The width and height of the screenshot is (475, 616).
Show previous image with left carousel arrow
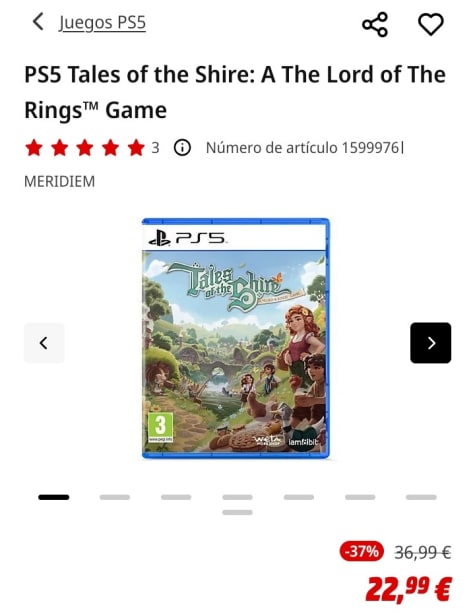pyautogui.click(x=44, y=343)
